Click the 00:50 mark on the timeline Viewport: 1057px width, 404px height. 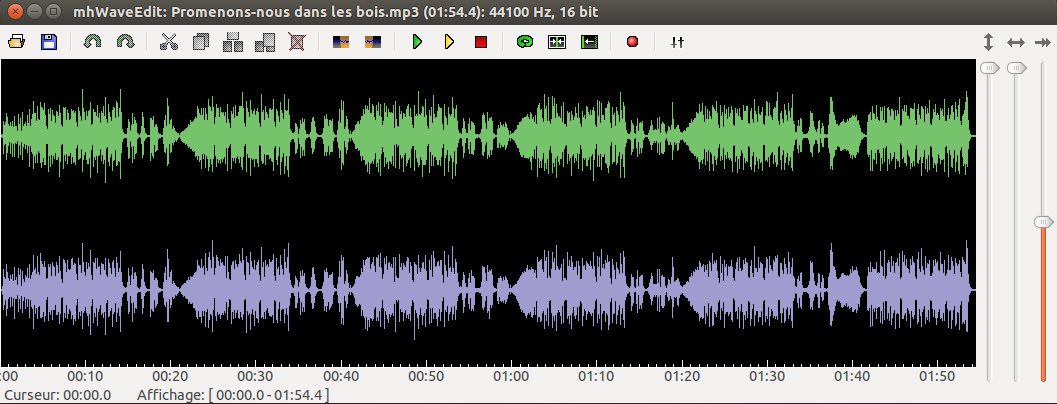point(427,376)
